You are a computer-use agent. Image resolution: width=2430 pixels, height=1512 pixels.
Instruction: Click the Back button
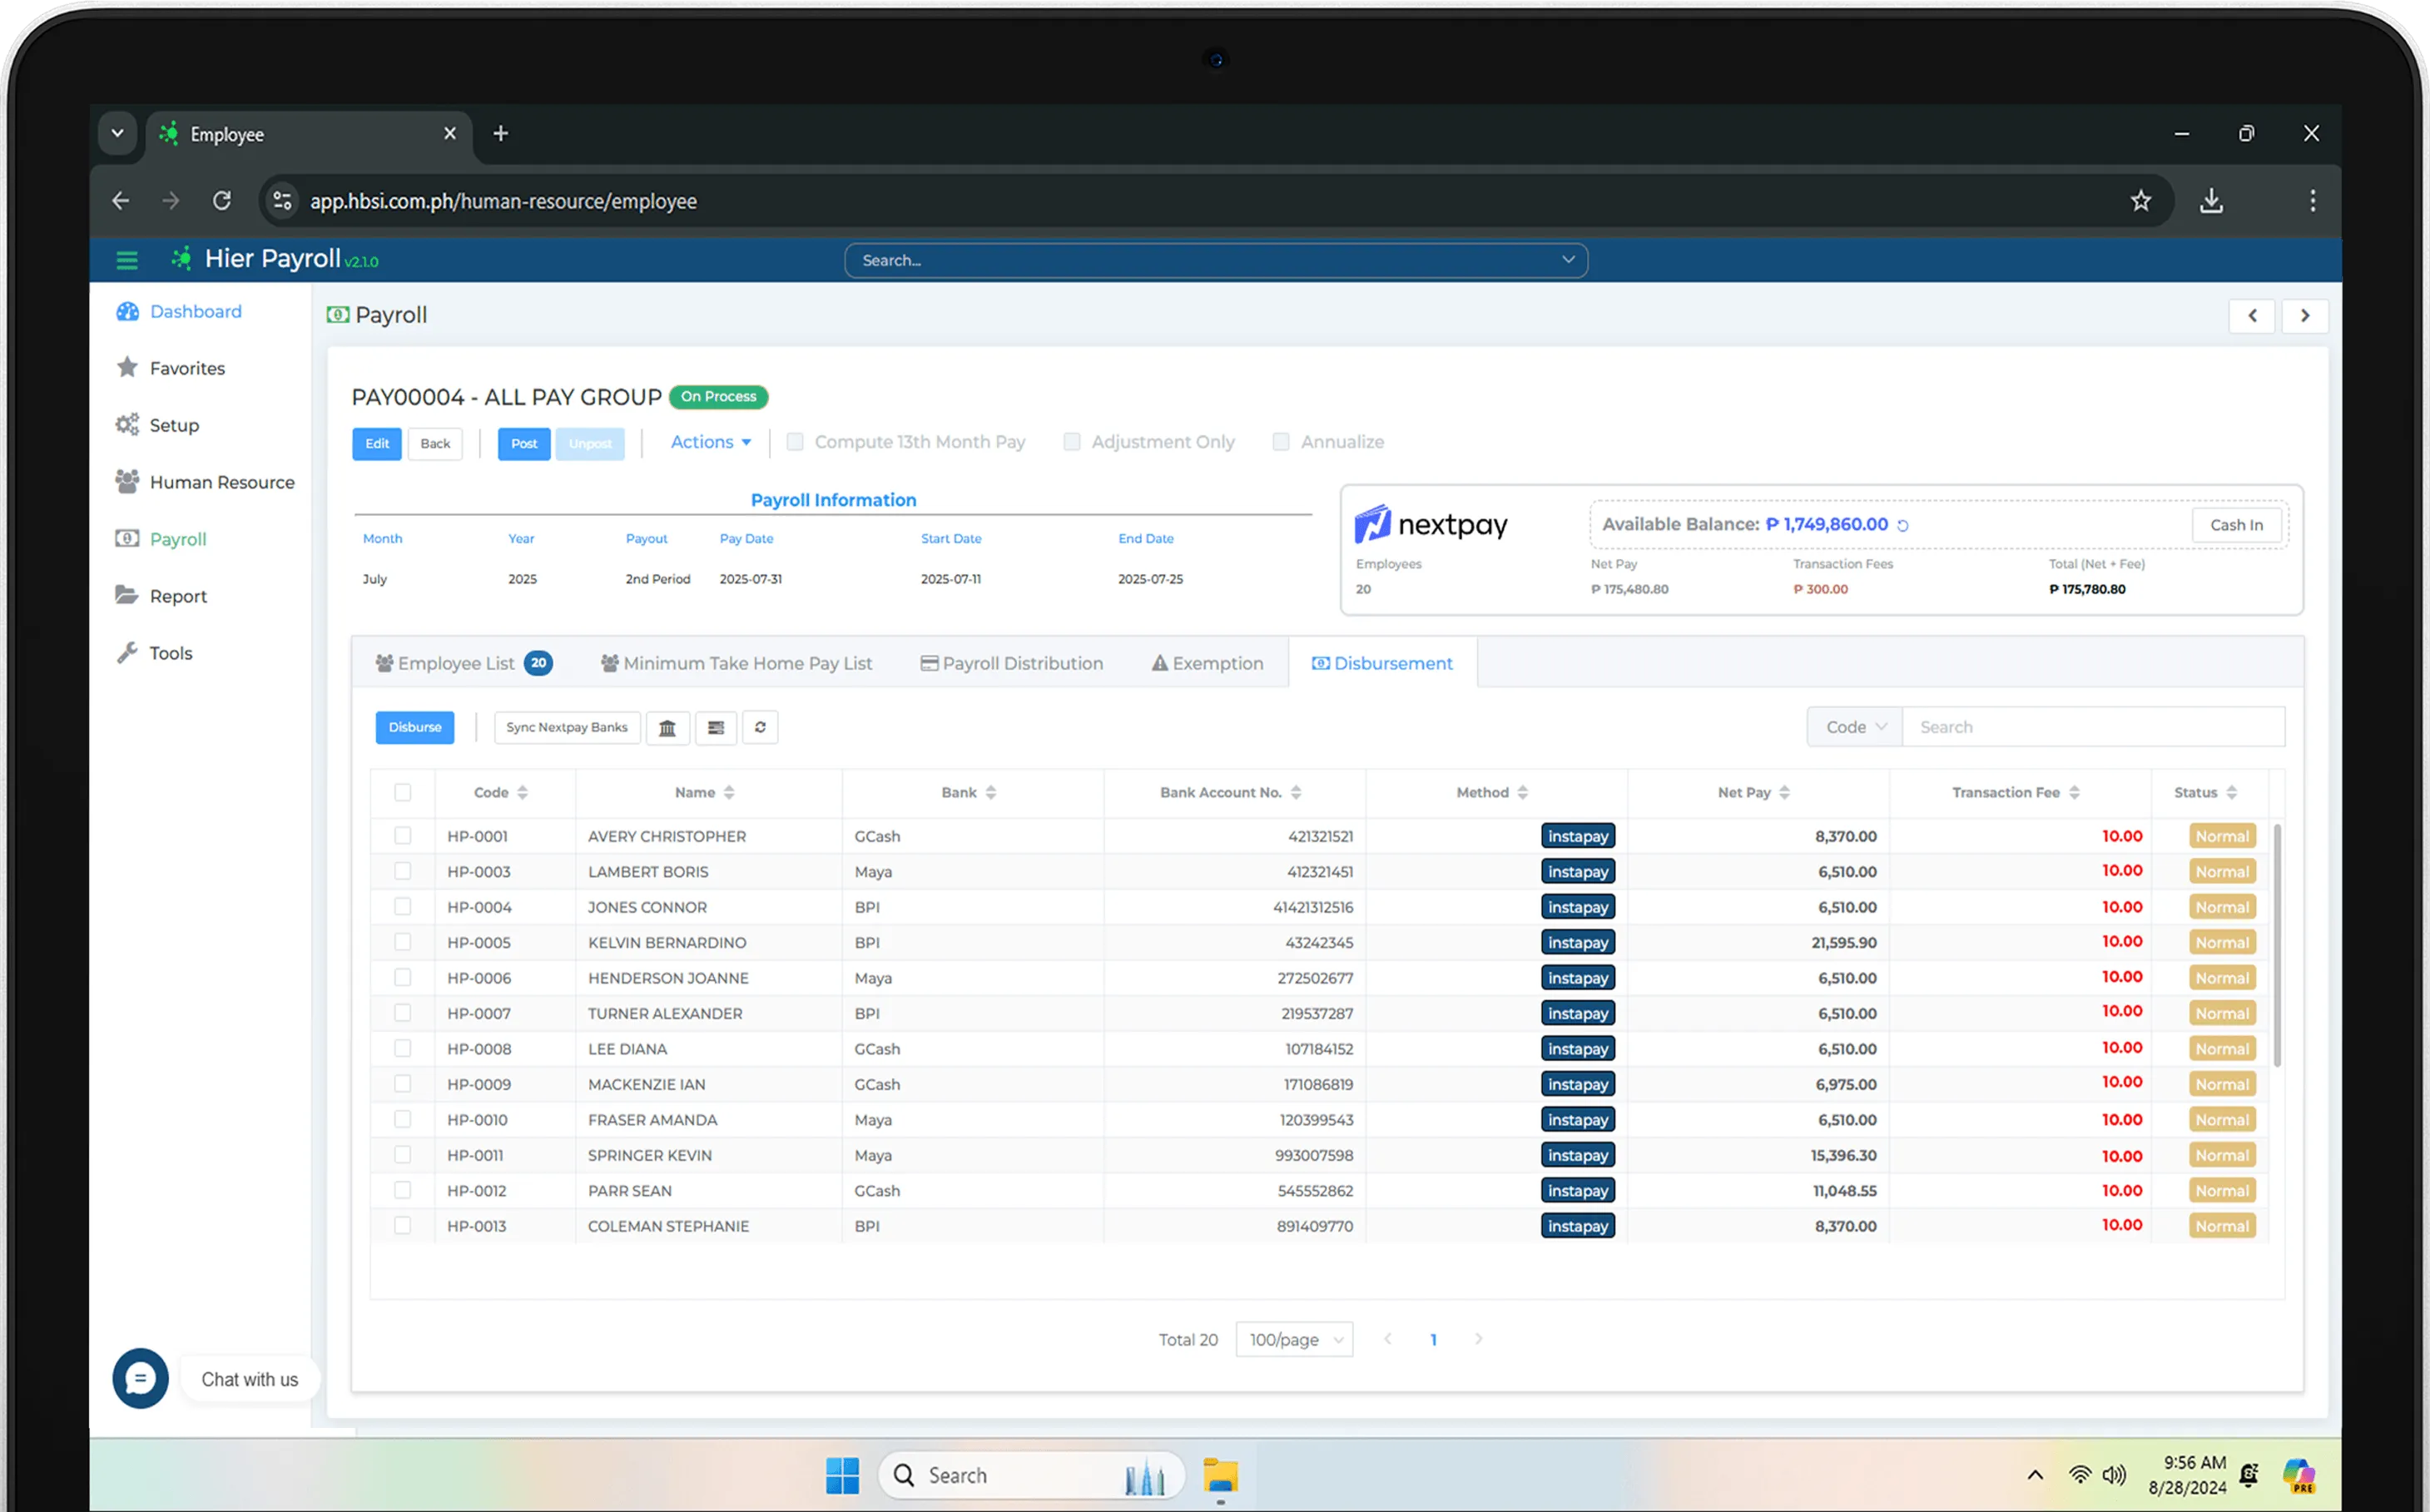(435, 444)
